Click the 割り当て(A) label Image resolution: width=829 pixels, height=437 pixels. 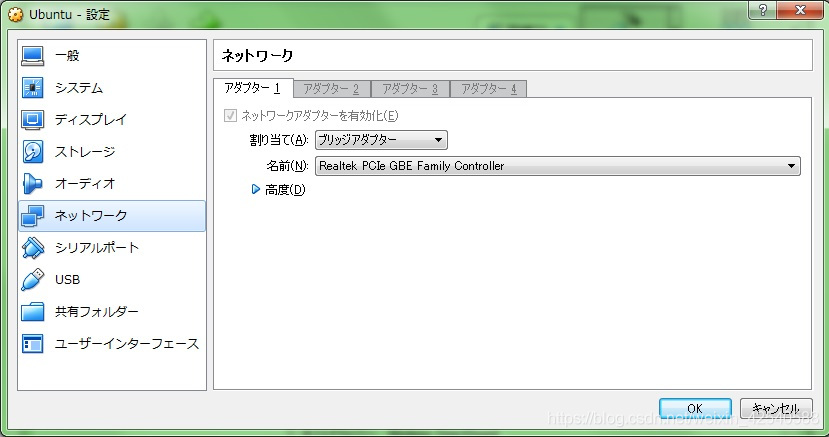(x=279, y=140)
